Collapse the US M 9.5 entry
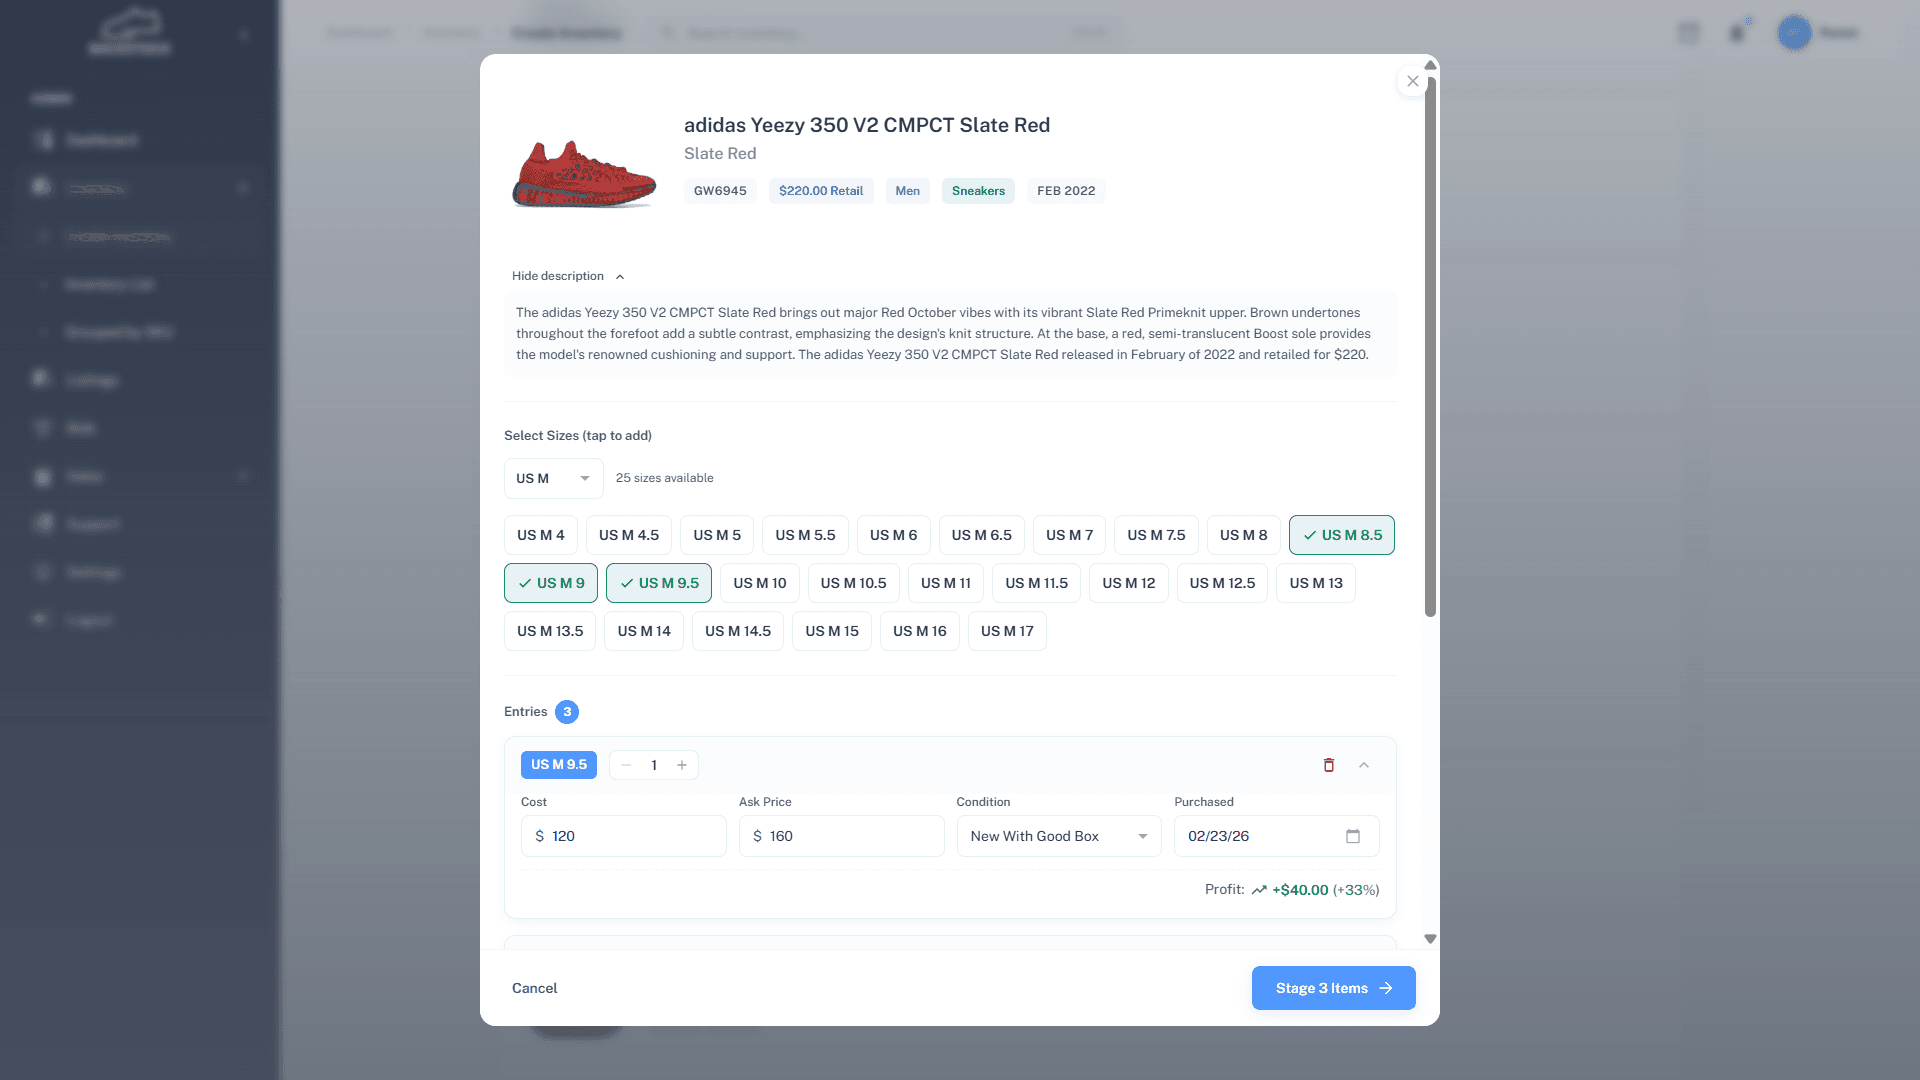The image size is (1920, 1080). point(1364,765)
